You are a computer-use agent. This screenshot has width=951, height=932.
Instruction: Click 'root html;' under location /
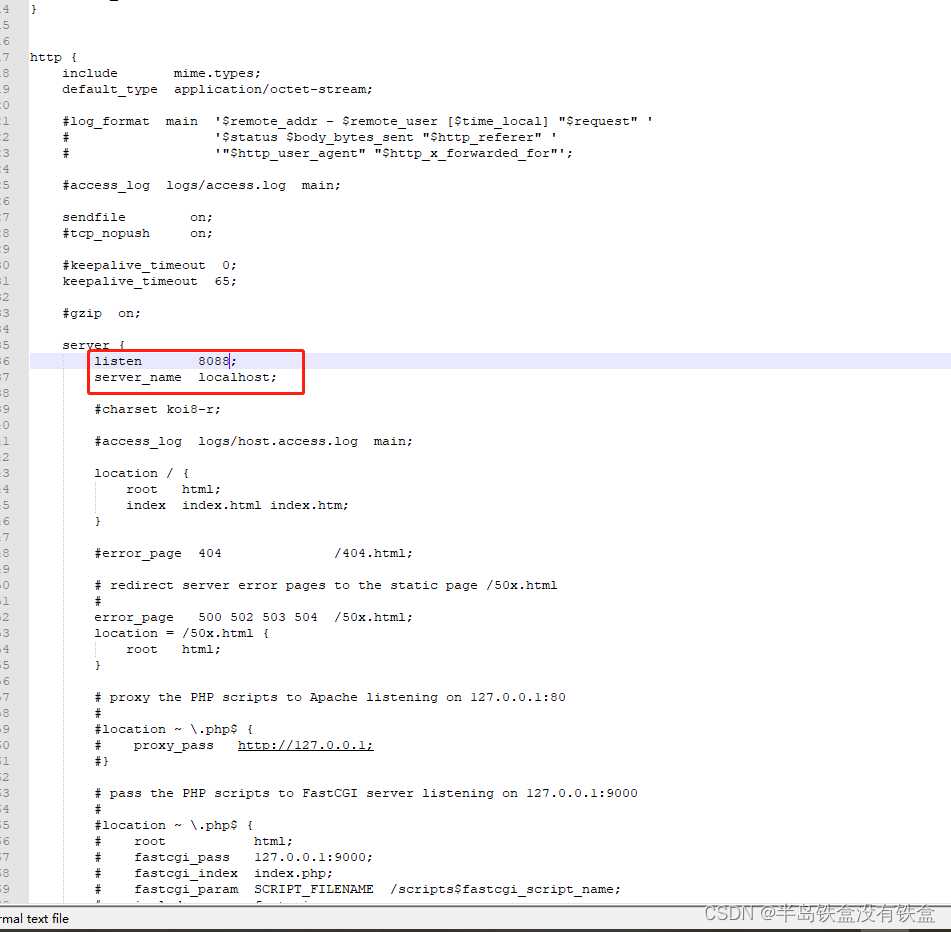coord(173,489)
